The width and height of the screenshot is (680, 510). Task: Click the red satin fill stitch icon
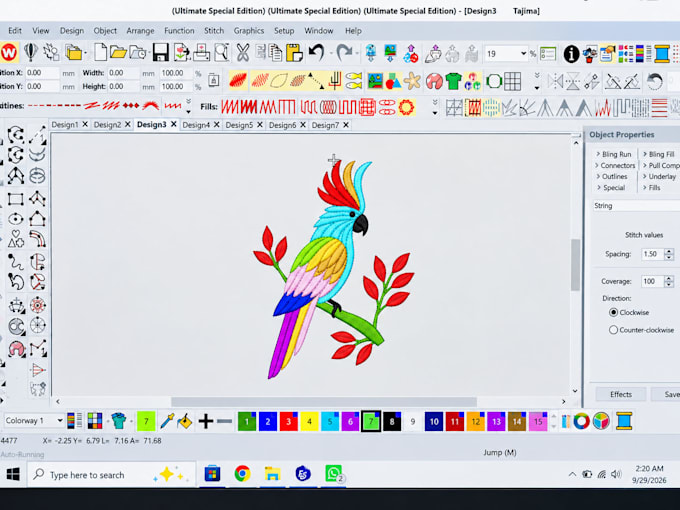click(x=238, y=80)
